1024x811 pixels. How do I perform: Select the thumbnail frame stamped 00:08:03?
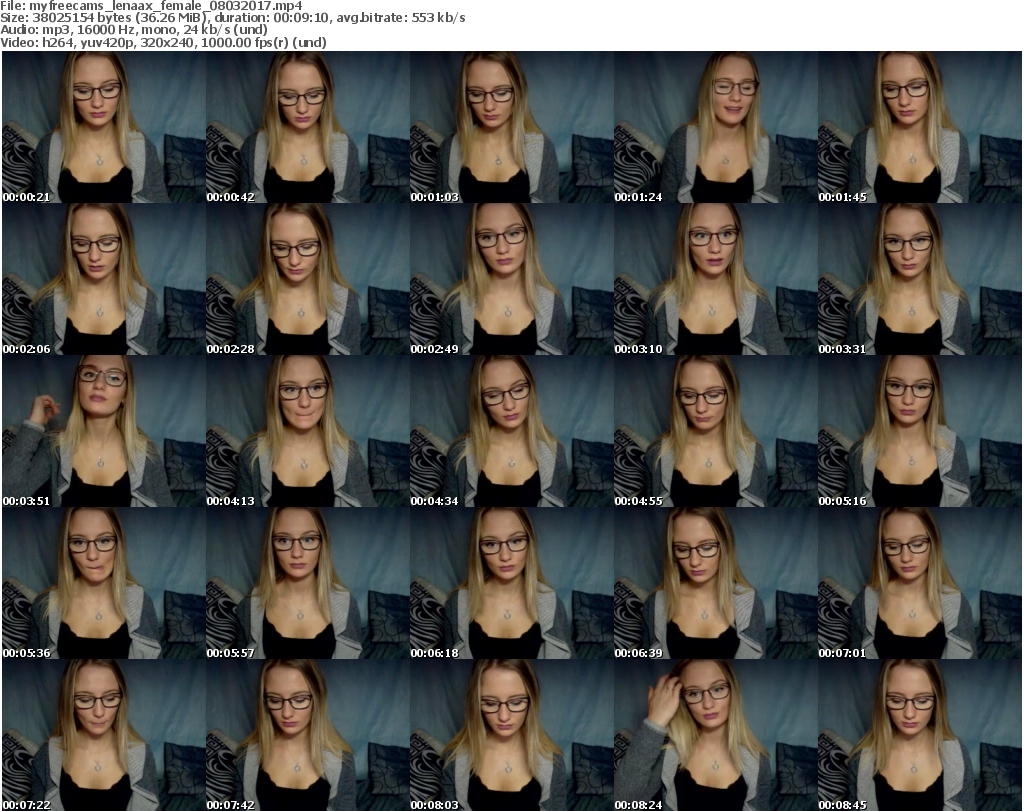[x=512, y=735]
